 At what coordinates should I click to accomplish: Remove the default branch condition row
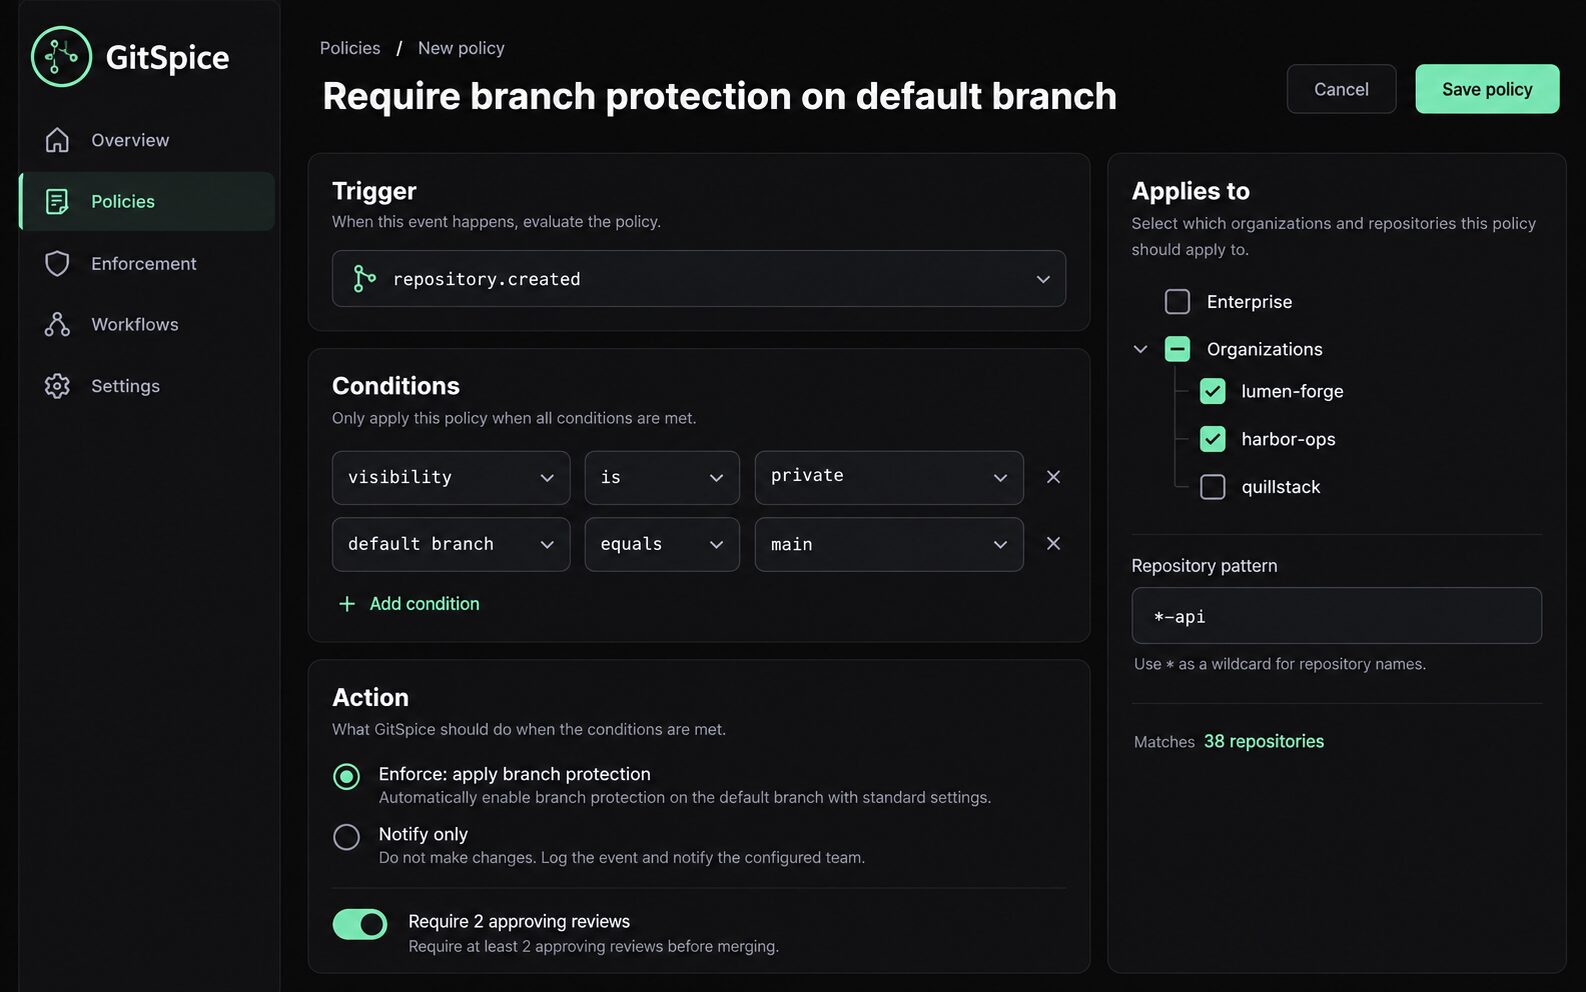pos(1053,544)
